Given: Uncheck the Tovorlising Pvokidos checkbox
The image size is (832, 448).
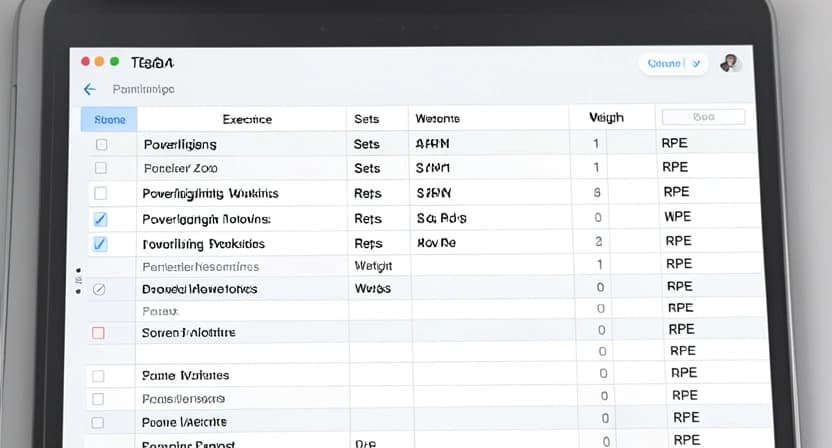Looking at the screenshot, I should click(x=100, y=244).
